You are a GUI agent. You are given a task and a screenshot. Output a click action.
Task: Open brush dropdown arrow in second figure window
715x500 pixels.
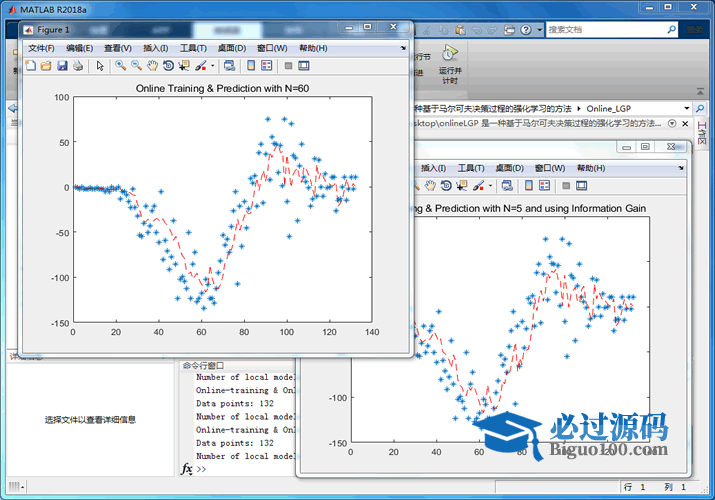490,186
